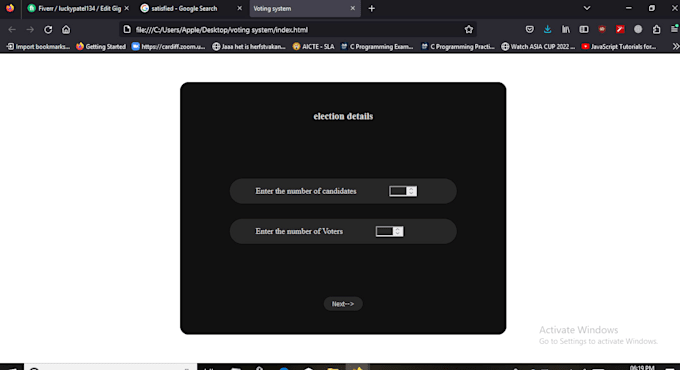
Task: Open the list all tabs dropdown
Action: (587, 8)
